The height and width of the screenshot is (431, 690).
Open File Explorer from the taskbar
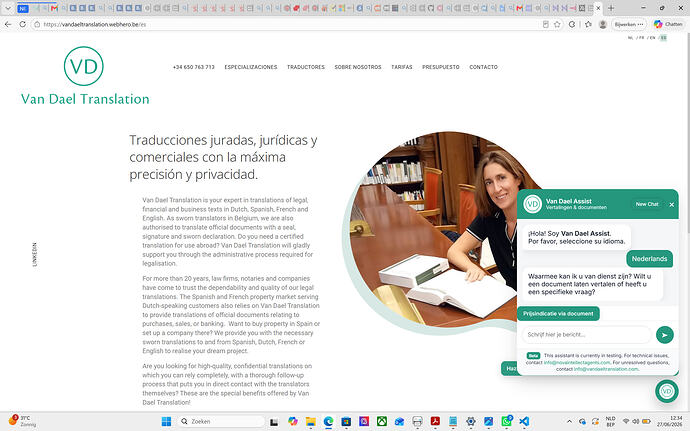(311, 421)
